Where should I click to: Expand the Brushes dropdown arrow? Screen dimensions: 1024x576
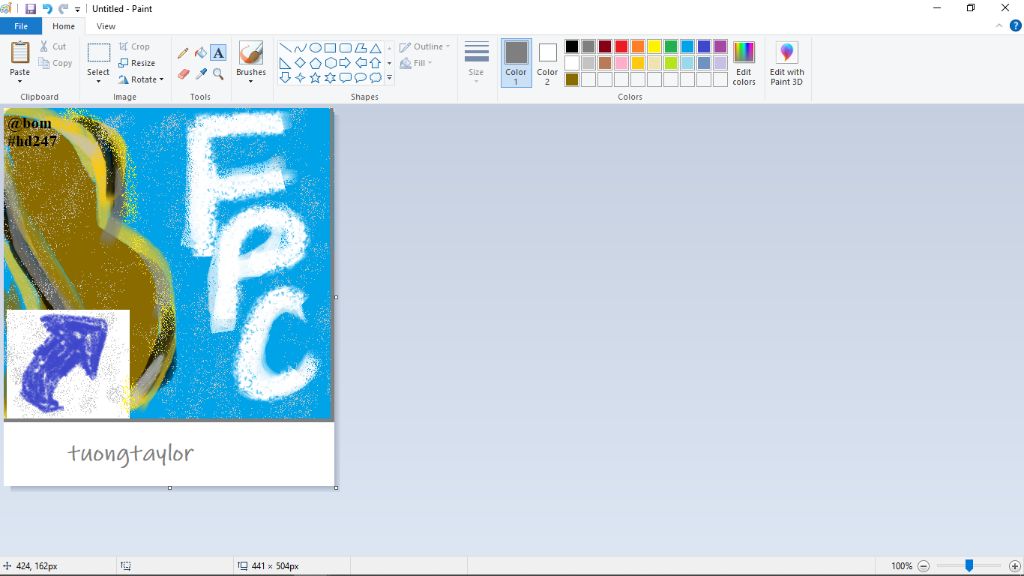tap(251, 81)
